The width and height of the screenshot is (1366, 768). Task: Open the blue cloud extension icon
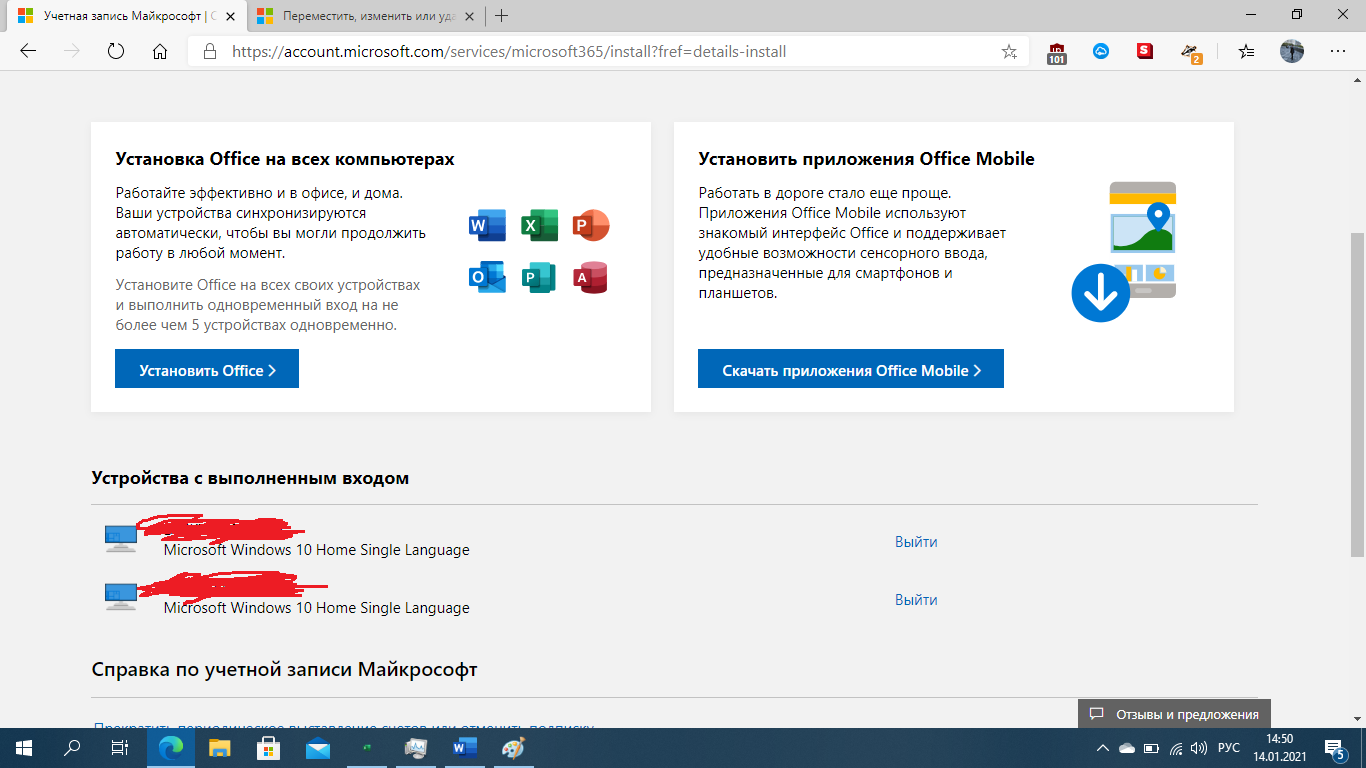[1101, 51]
